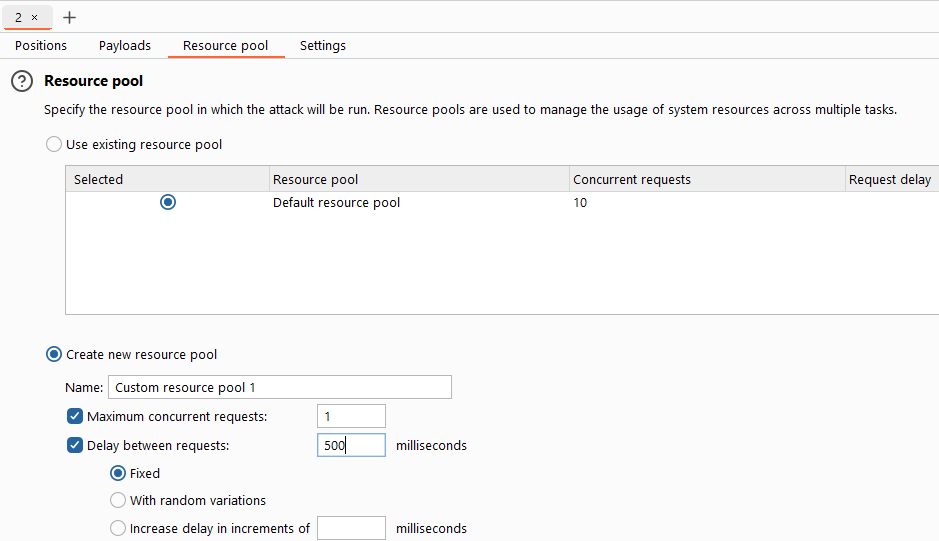Viewport: 939px width, 541px height.
Task: Select the Fixed delay option
Action: click(118, 473)
